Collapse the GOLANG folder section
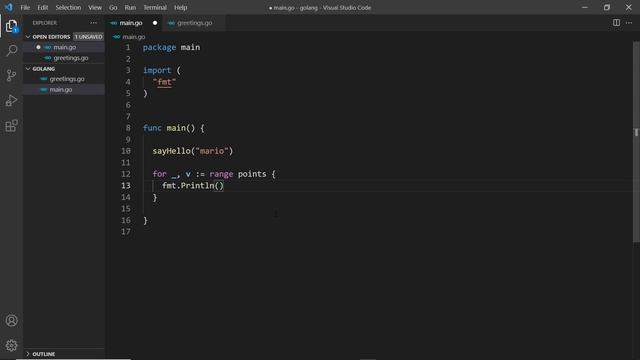Screen dimensions: 640x360 coord(28,69)
